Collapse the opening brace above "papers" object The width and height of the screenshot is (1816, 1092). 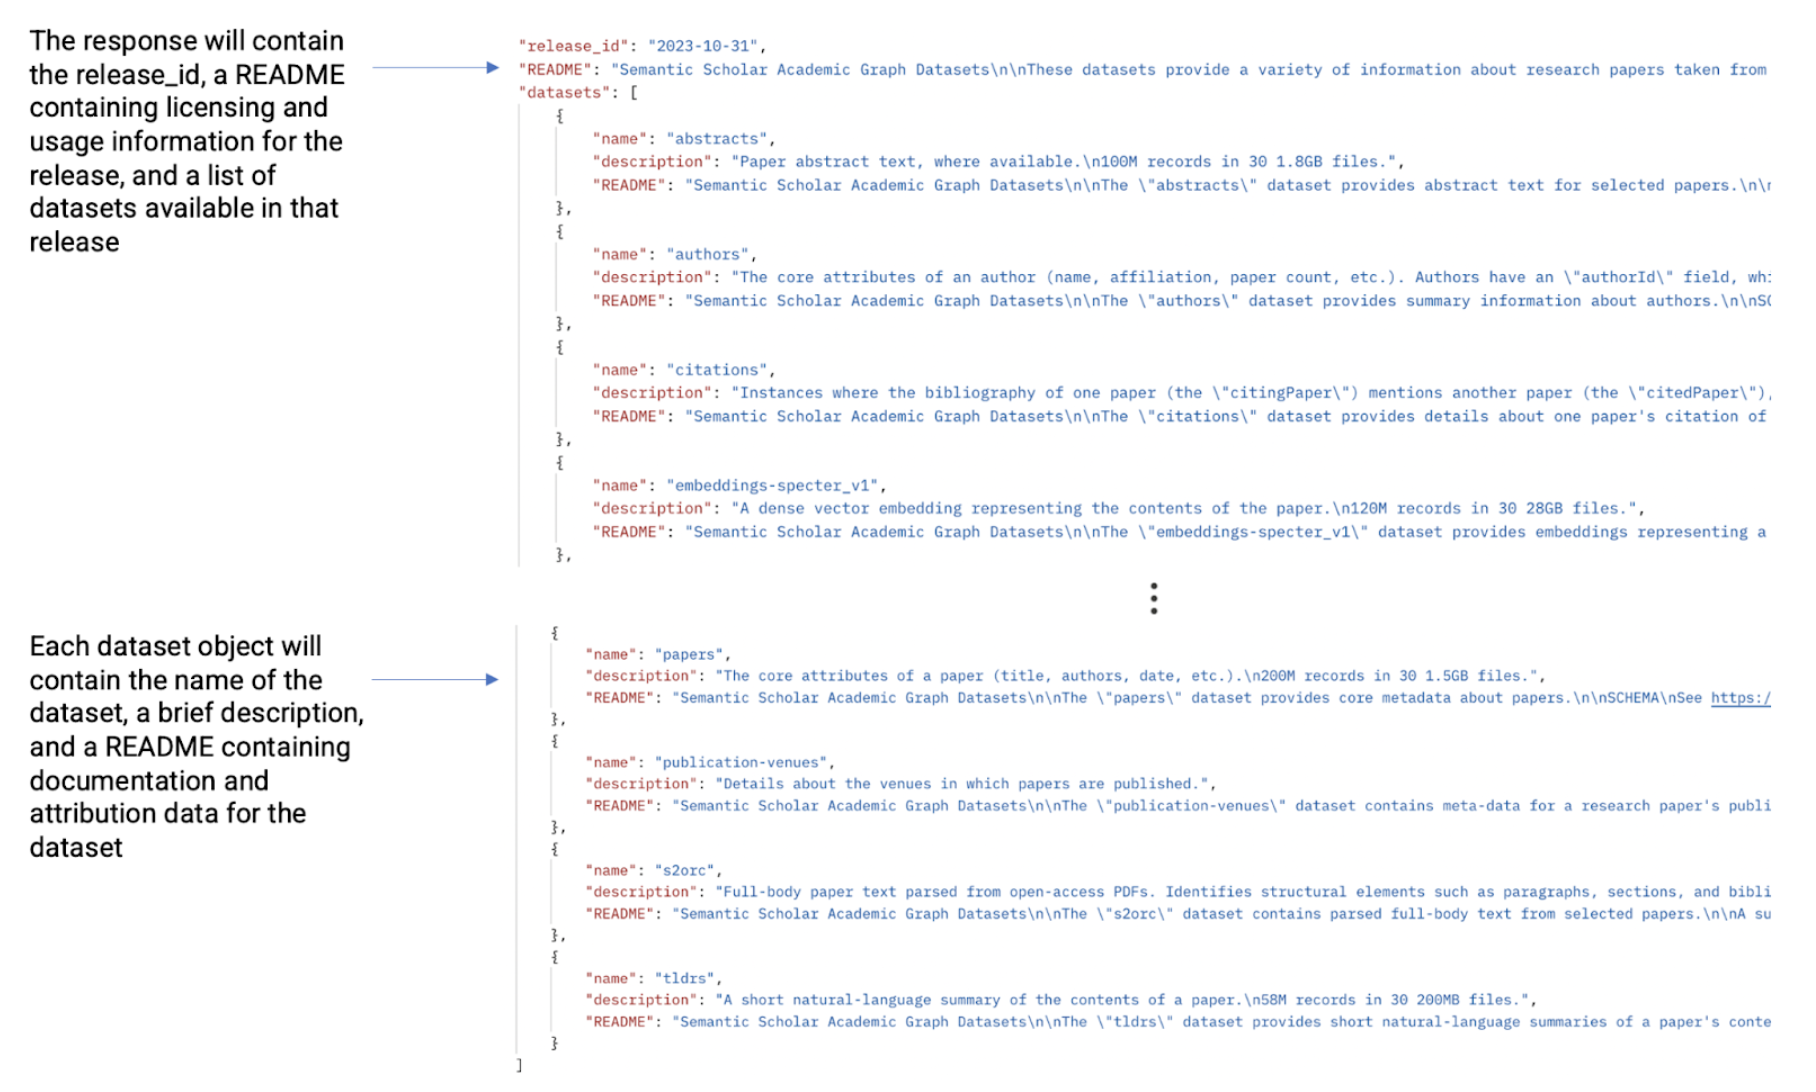pos(554,633)
